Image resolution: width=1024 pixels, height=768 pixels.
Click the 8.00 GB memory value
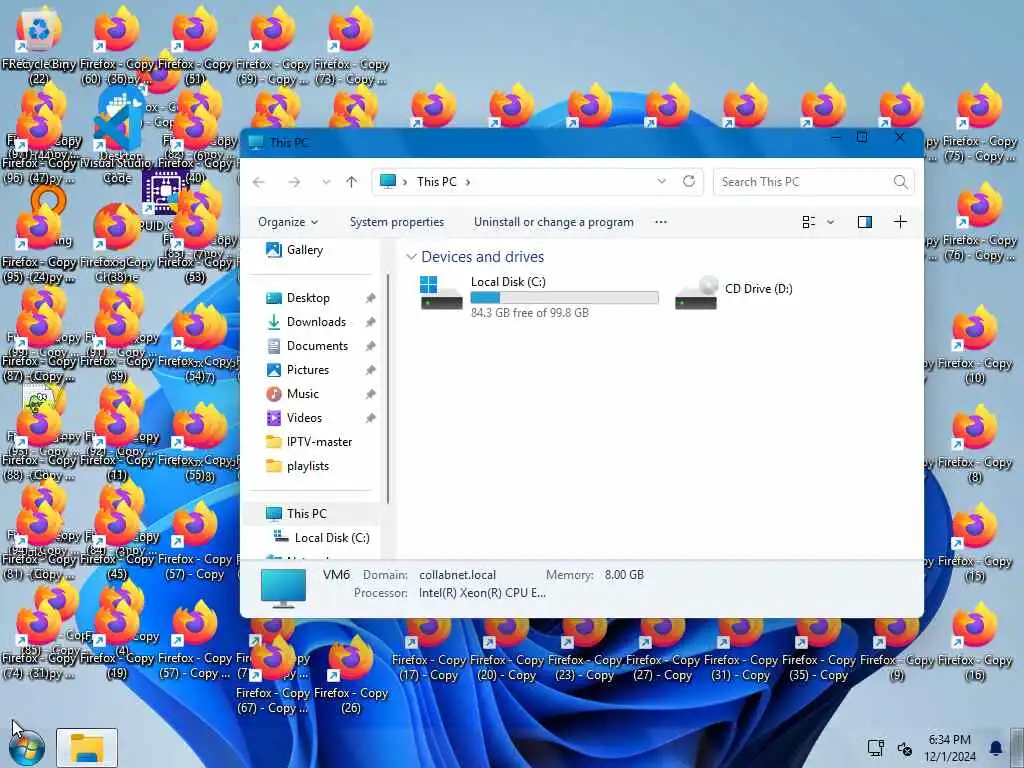click(624, 575)
